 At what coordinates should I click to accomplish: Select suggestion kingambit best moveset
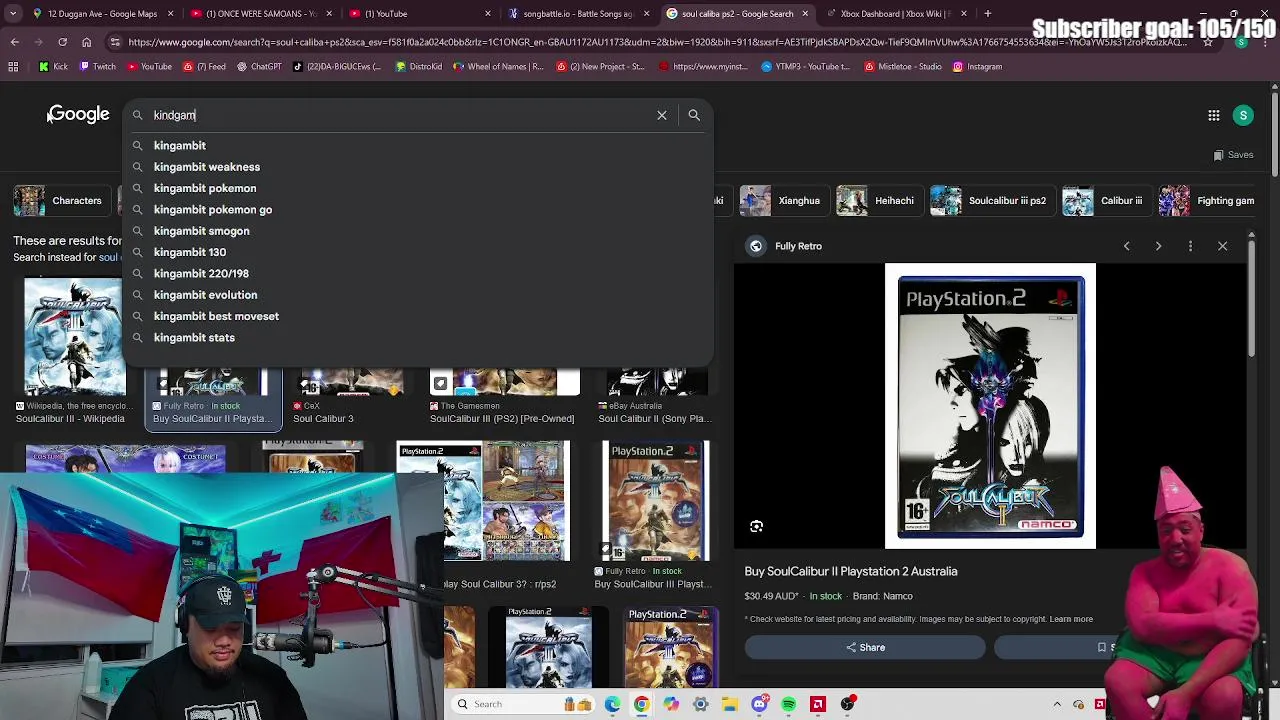click(216, 316)
